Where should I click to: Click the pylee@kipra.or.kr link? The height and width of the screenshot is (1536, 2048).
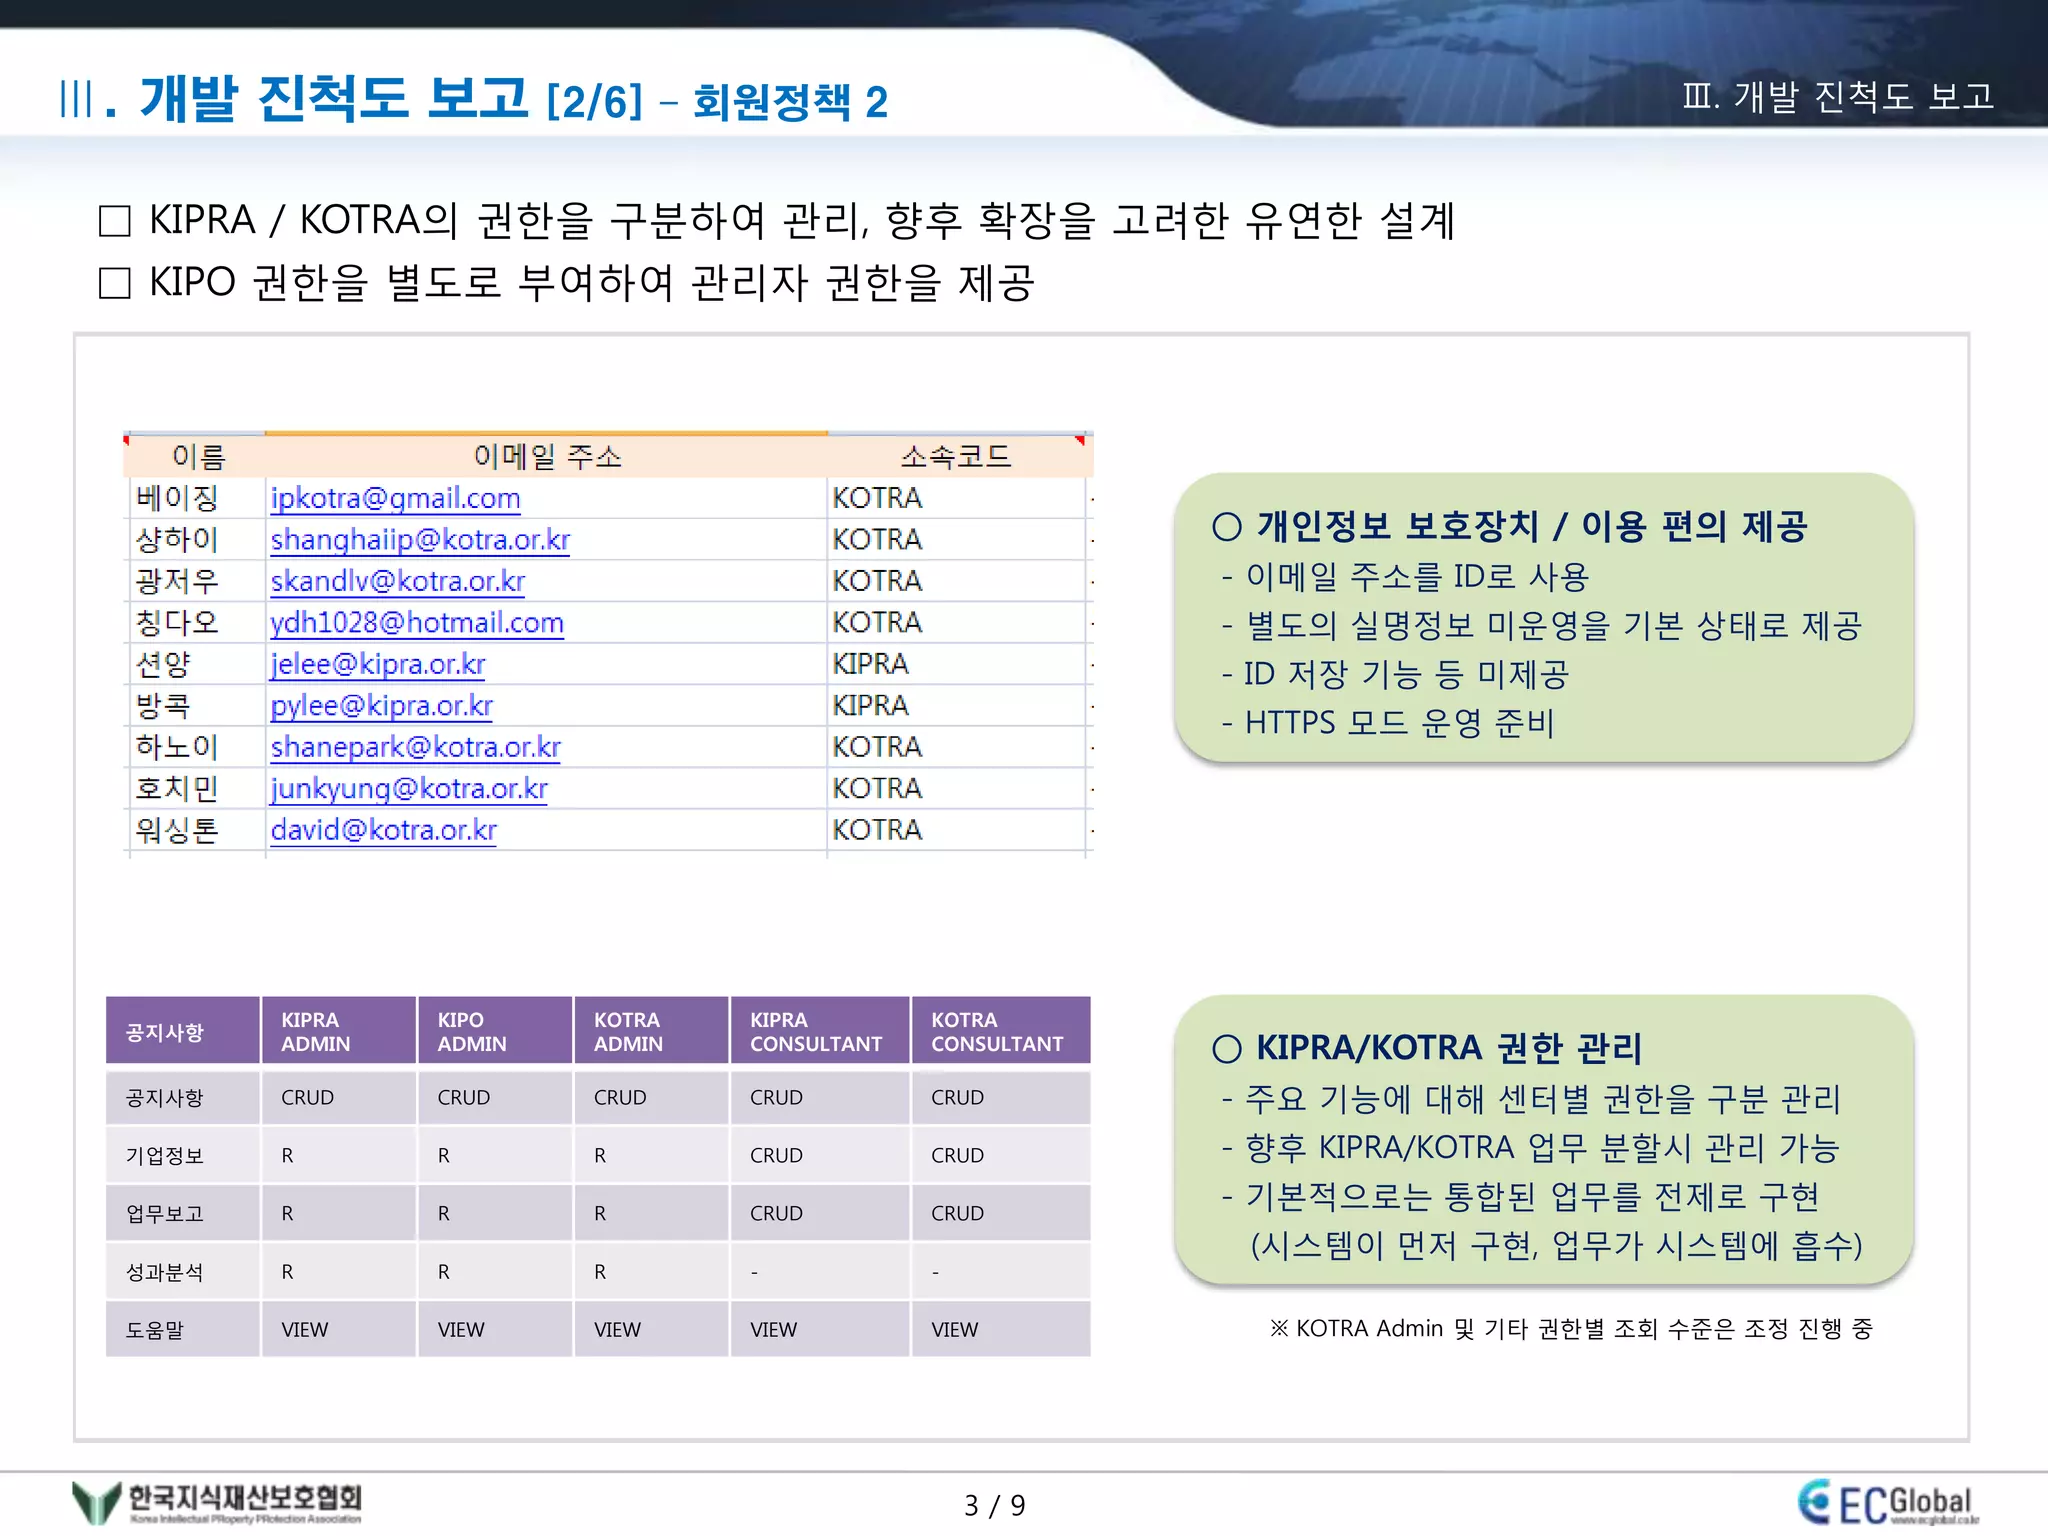382,706
